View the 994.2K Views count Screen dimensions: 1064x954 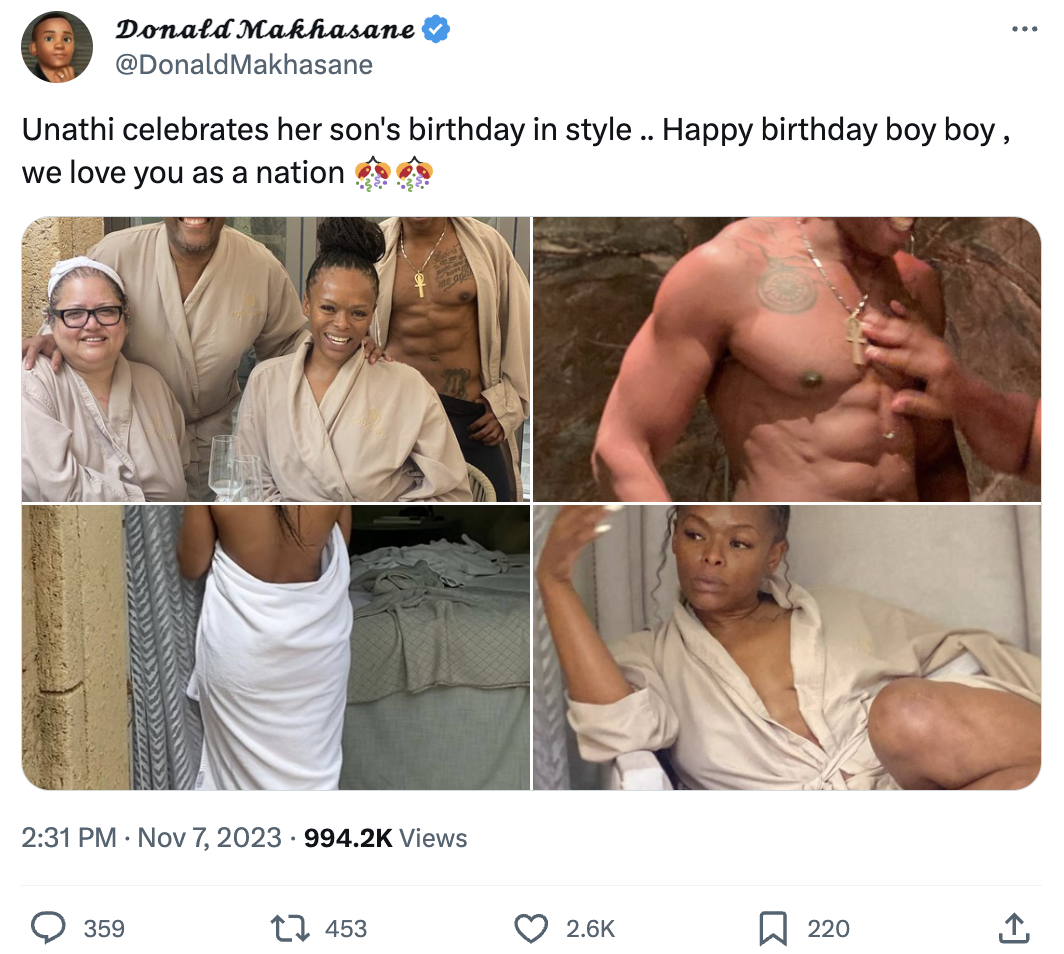[385, 838]
